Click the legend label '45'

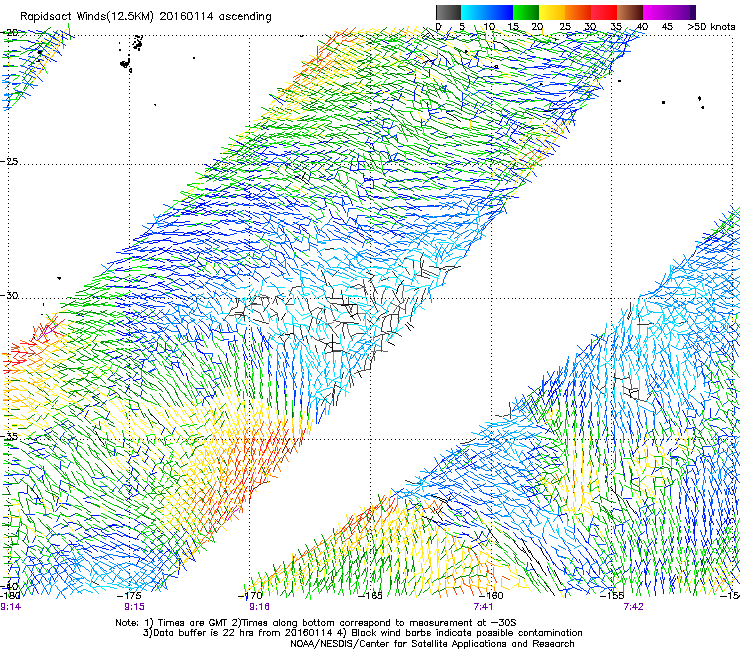667,26
